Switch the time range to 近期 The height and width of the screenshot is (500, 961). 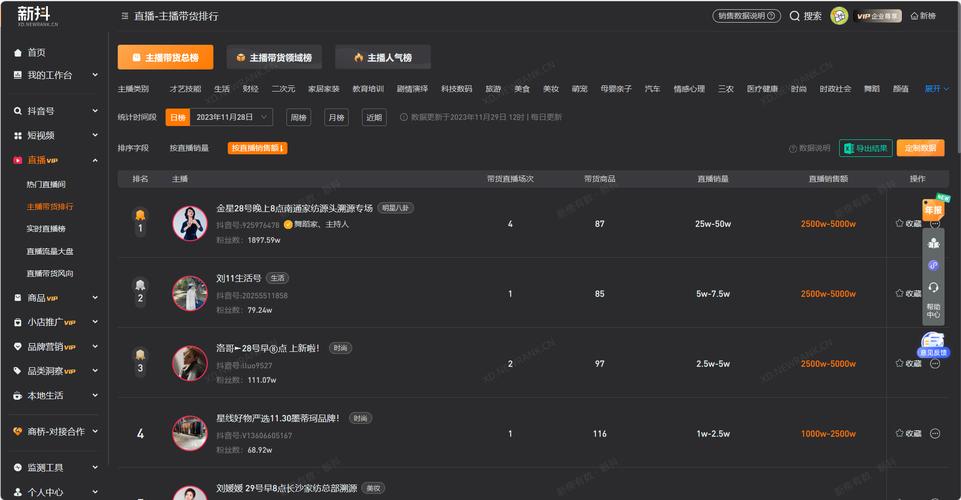click(374, 117)
